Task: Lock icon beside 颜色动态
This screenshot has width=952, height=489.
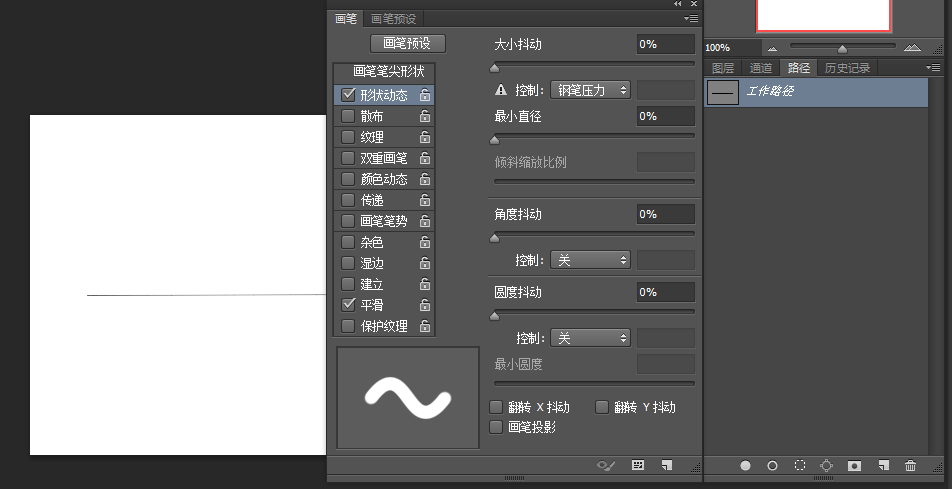Action: [x=425, y=179]
